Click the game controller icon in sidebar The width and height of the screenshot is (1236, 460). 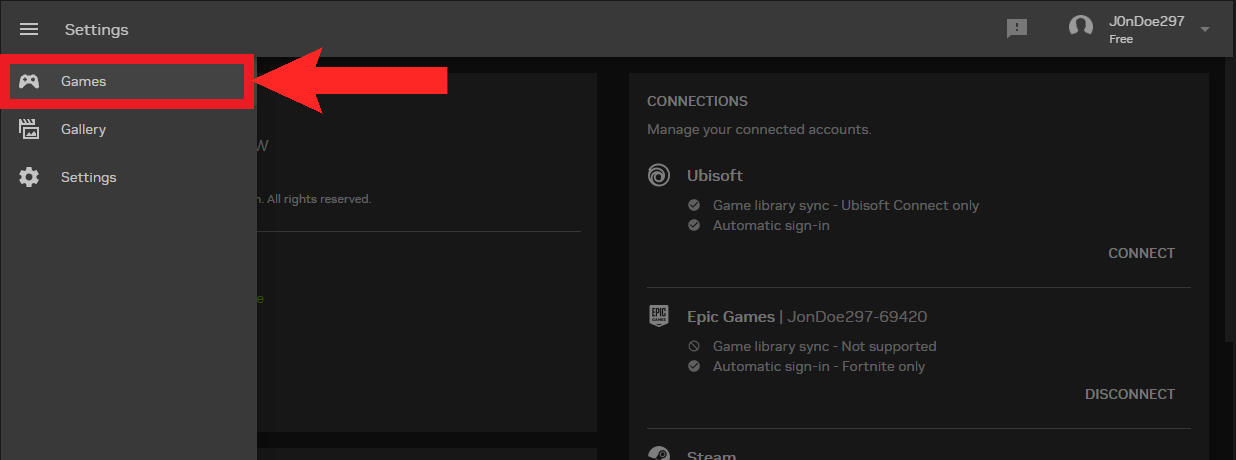29,81
